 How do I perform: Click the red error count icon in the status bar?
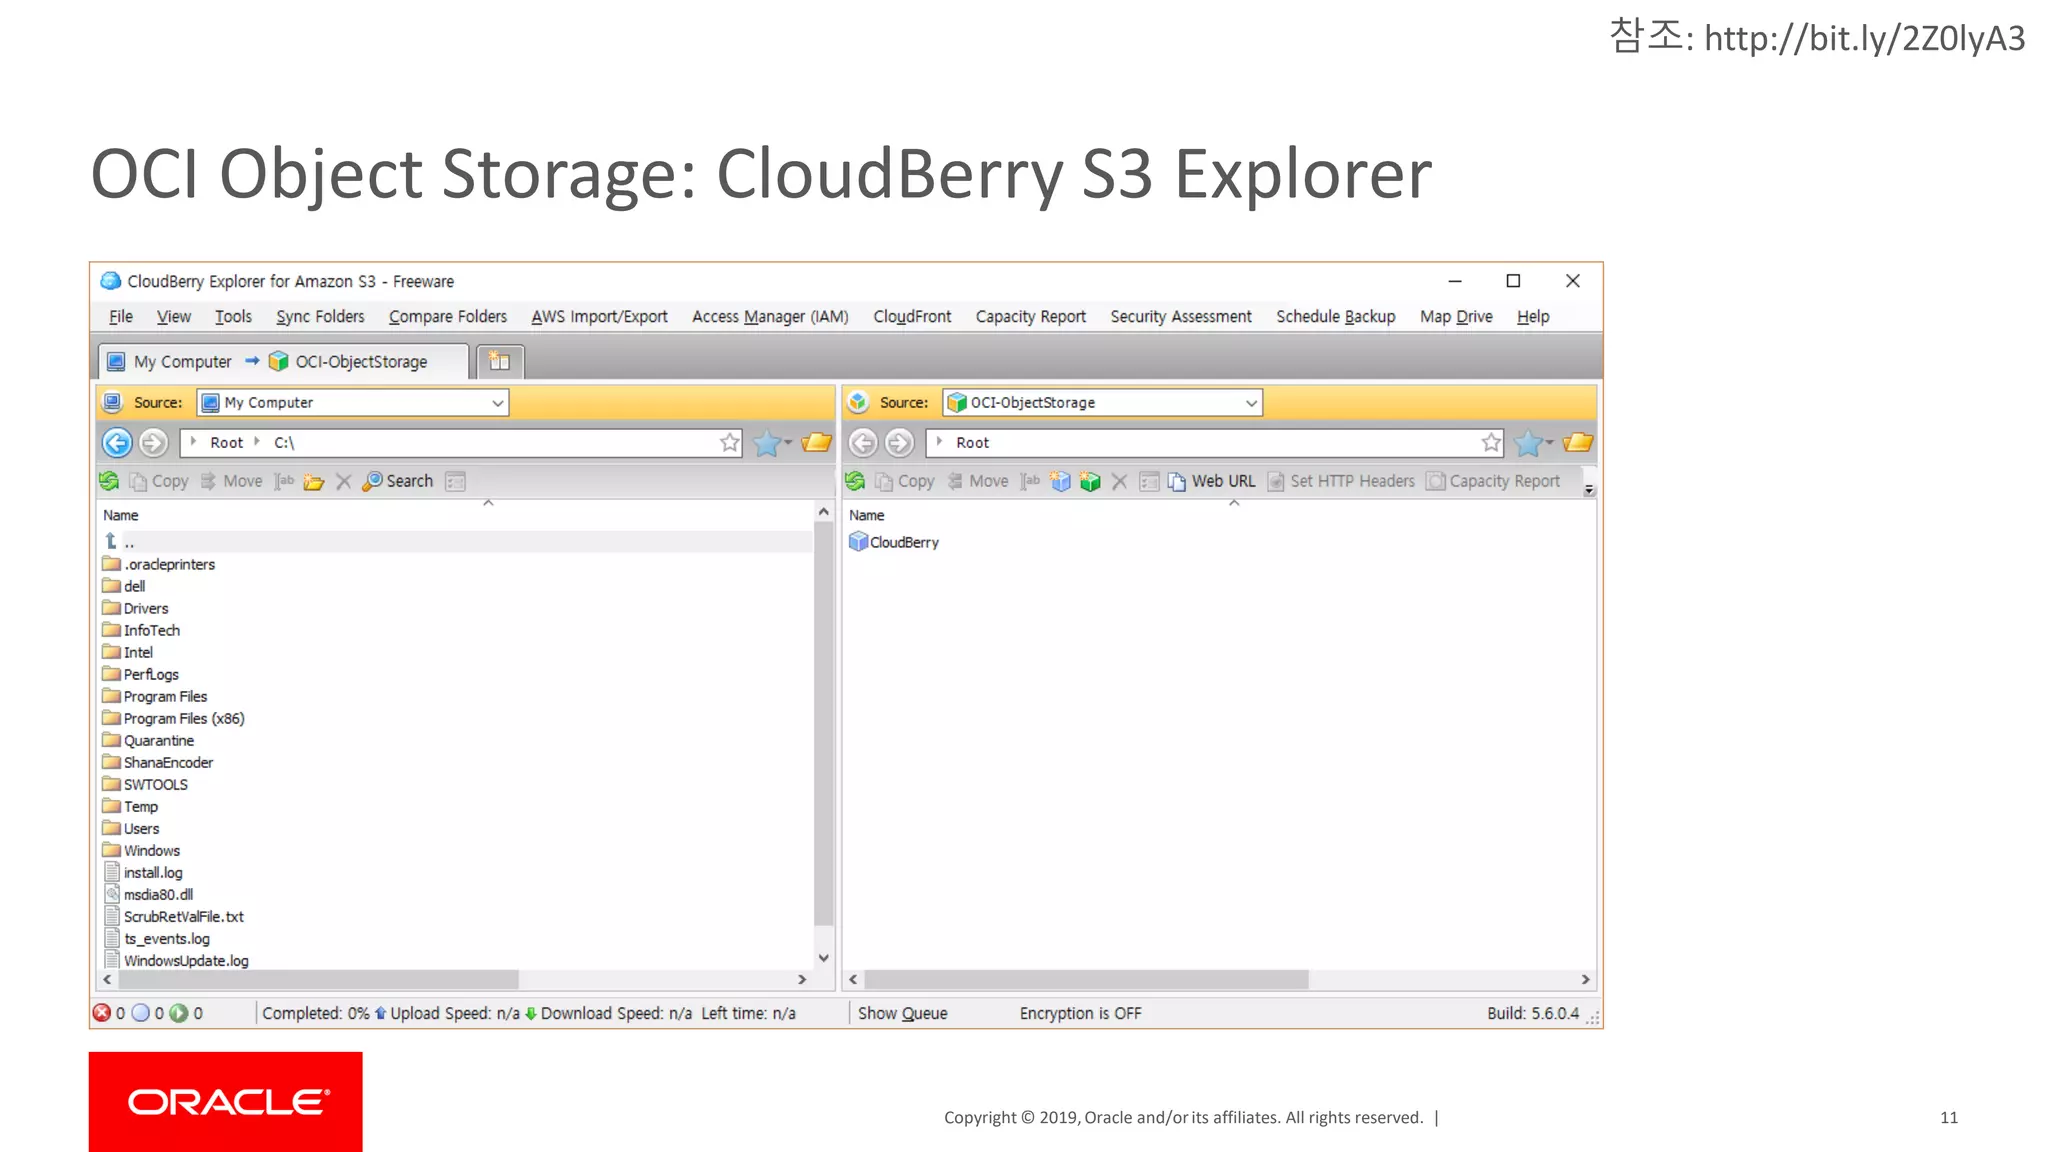102,1013
